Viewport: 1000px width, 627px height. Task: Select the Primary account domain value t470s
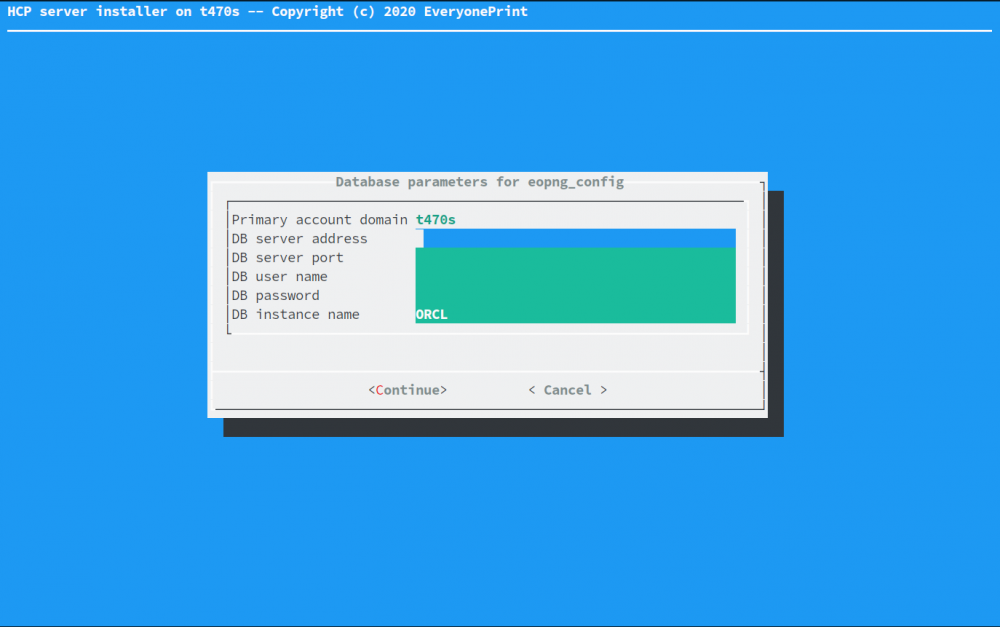(x=436, y=219)
